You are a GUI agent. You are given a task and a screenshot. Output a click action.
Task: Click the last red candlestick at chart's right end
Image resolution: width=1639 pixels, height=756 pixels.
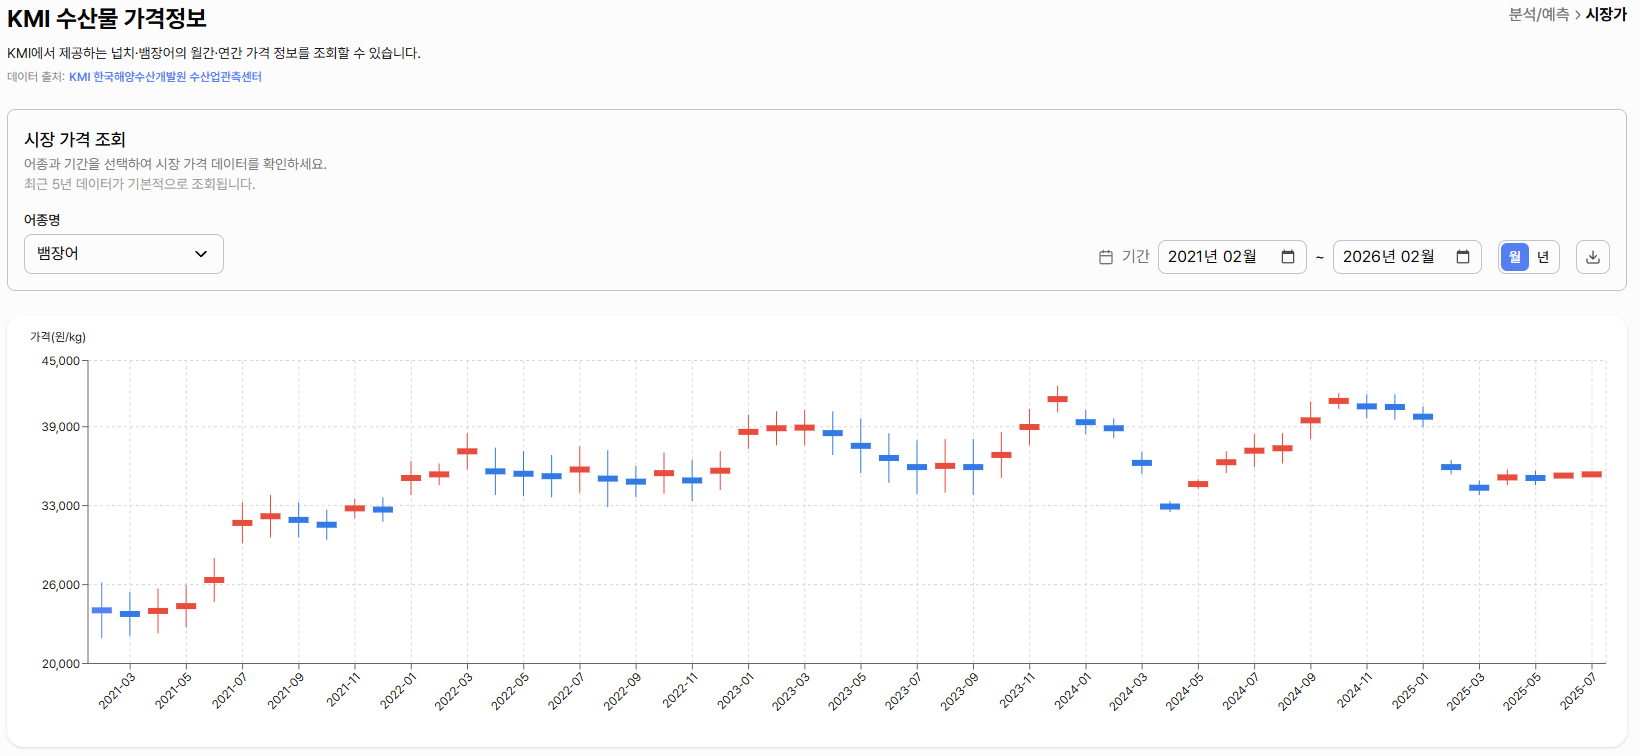1591,474
